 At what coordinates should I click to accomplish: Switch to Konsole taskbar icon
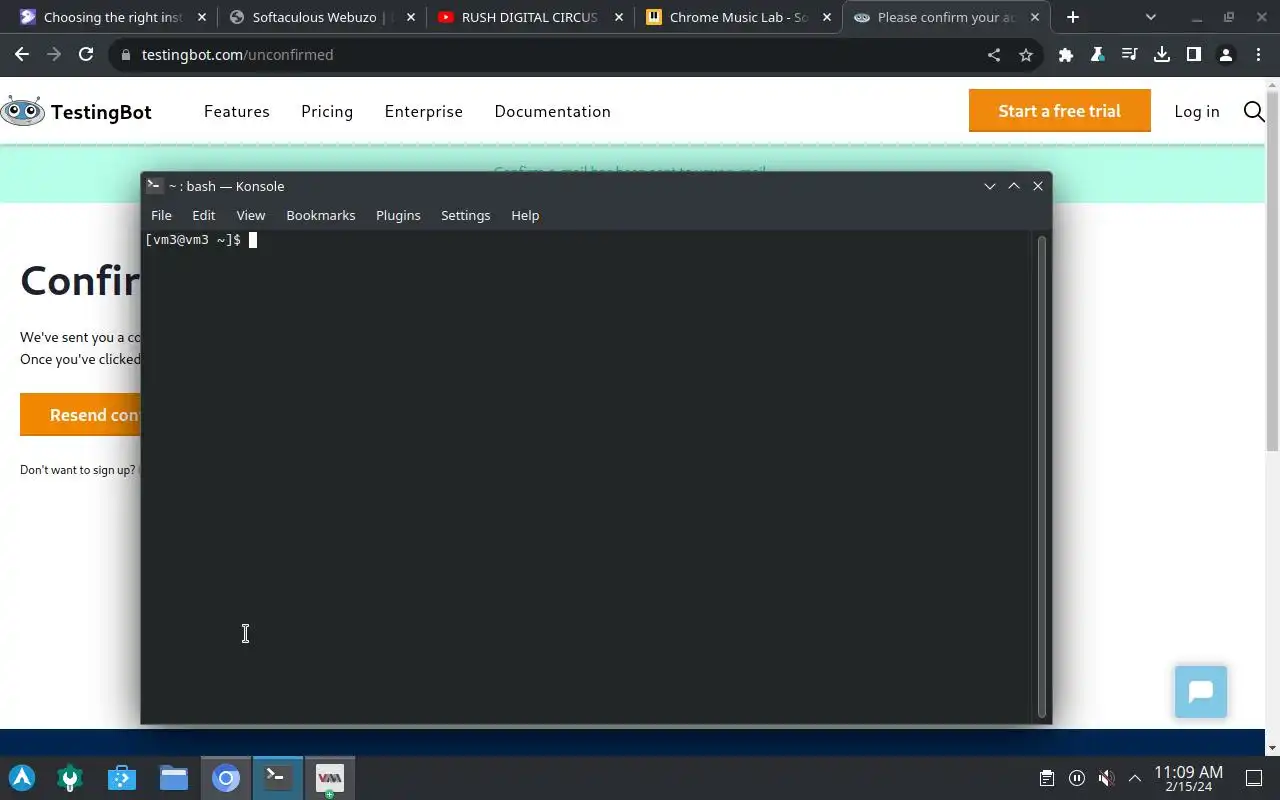tap(278, 778)
